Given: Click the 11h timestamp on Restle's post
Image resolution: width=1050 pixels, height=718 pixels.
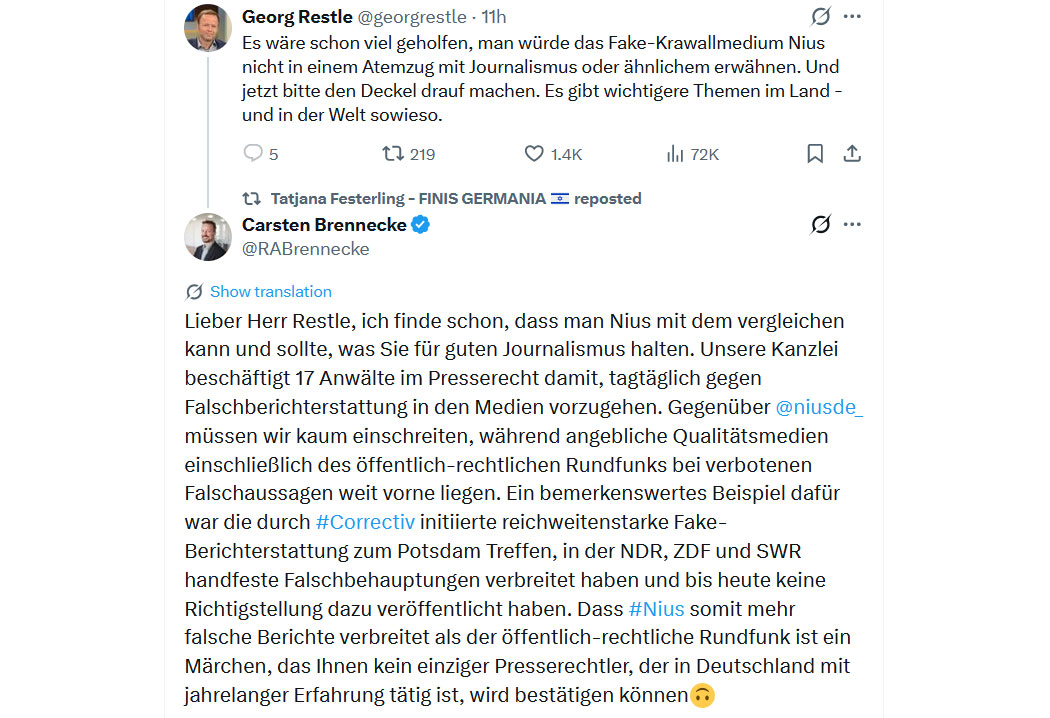Looking at the screenshot, I should tap(494, 17).
